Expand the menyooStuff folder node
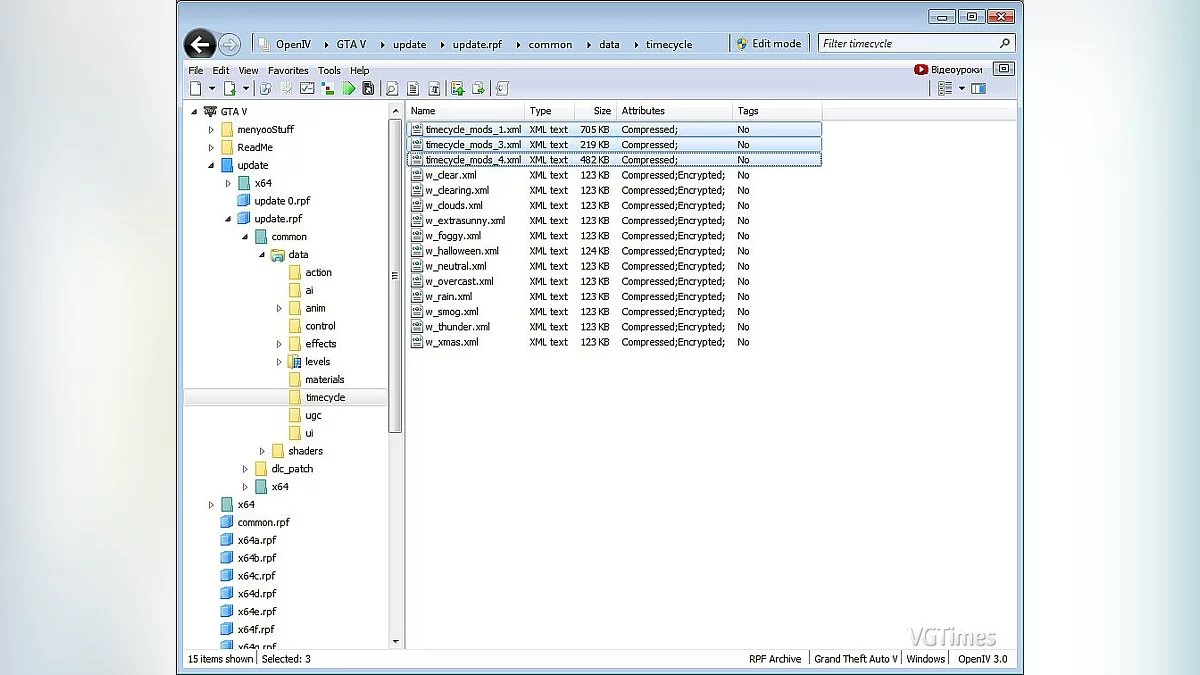1200x675 pixels. tap(211, 130)
